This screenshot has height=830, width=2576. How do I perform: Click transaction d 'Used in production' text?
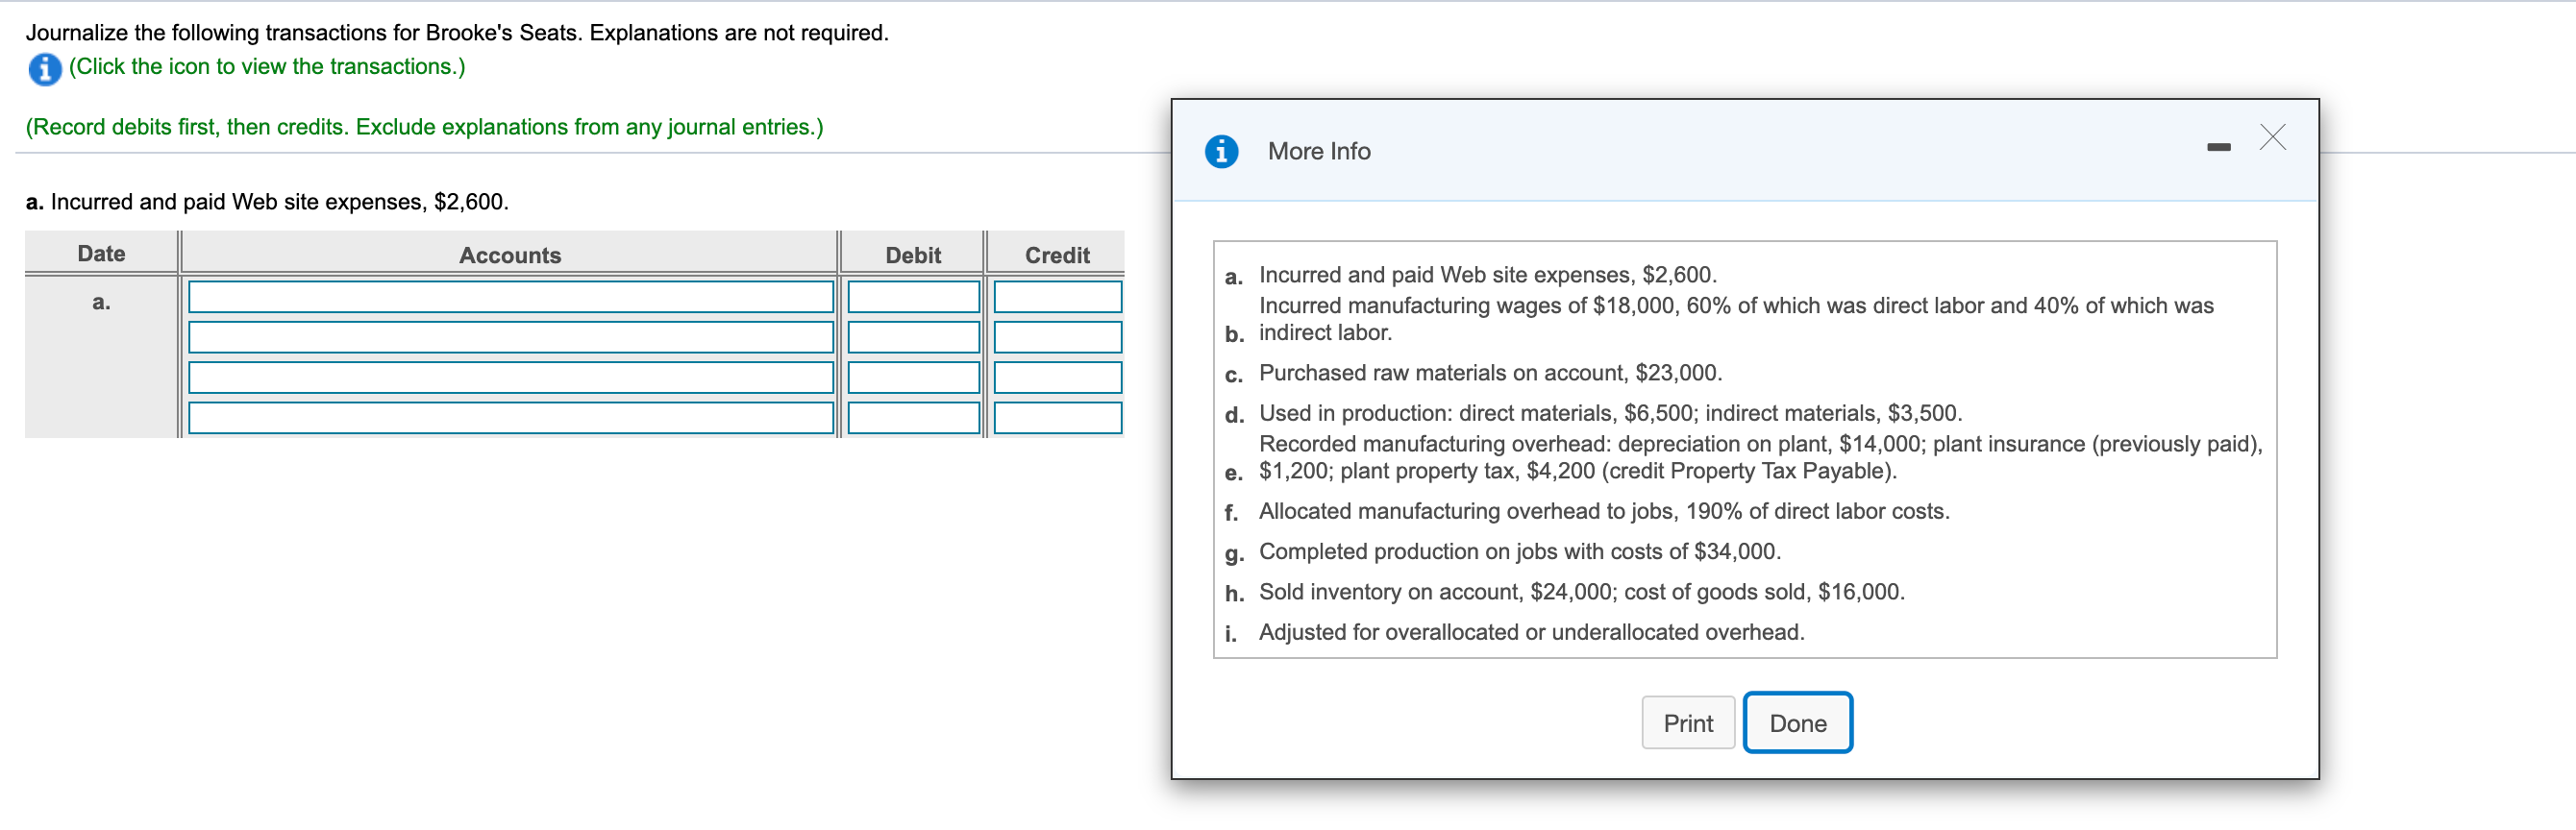tap(1610, 413)
